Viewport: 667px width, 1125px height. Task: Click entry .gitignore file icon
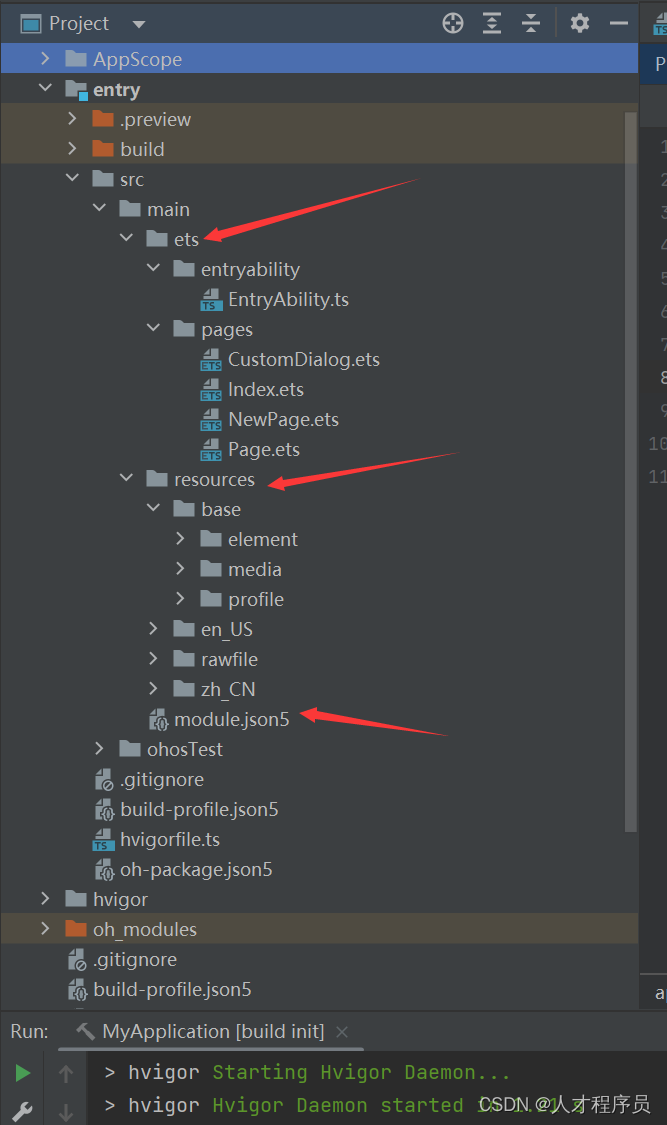105,780
